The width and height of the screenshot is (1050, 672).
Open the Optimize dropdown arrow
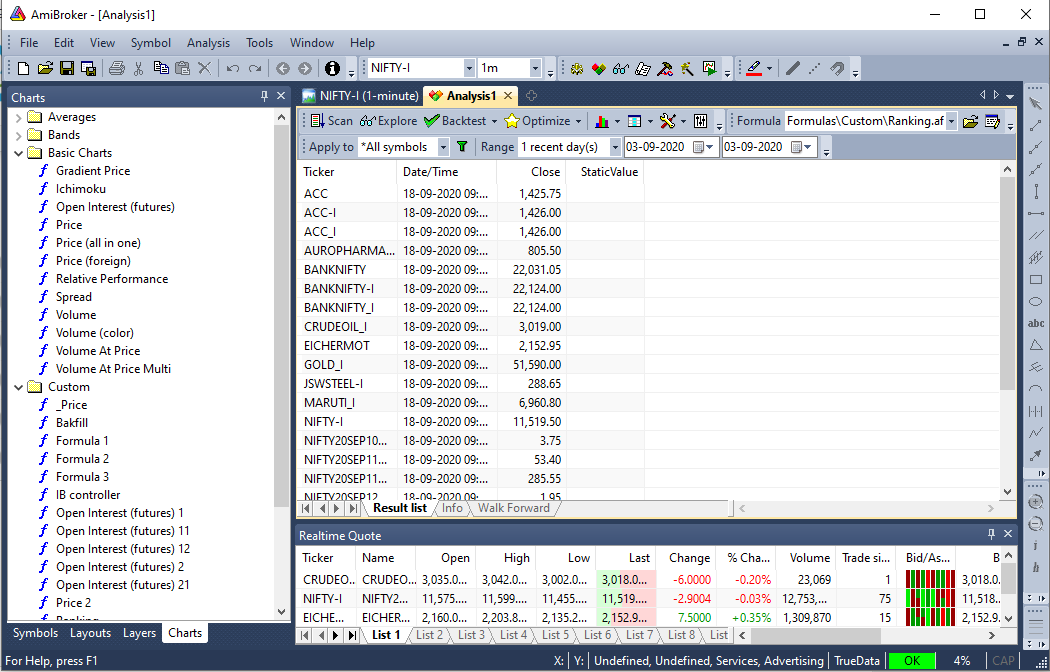(578, 121)
